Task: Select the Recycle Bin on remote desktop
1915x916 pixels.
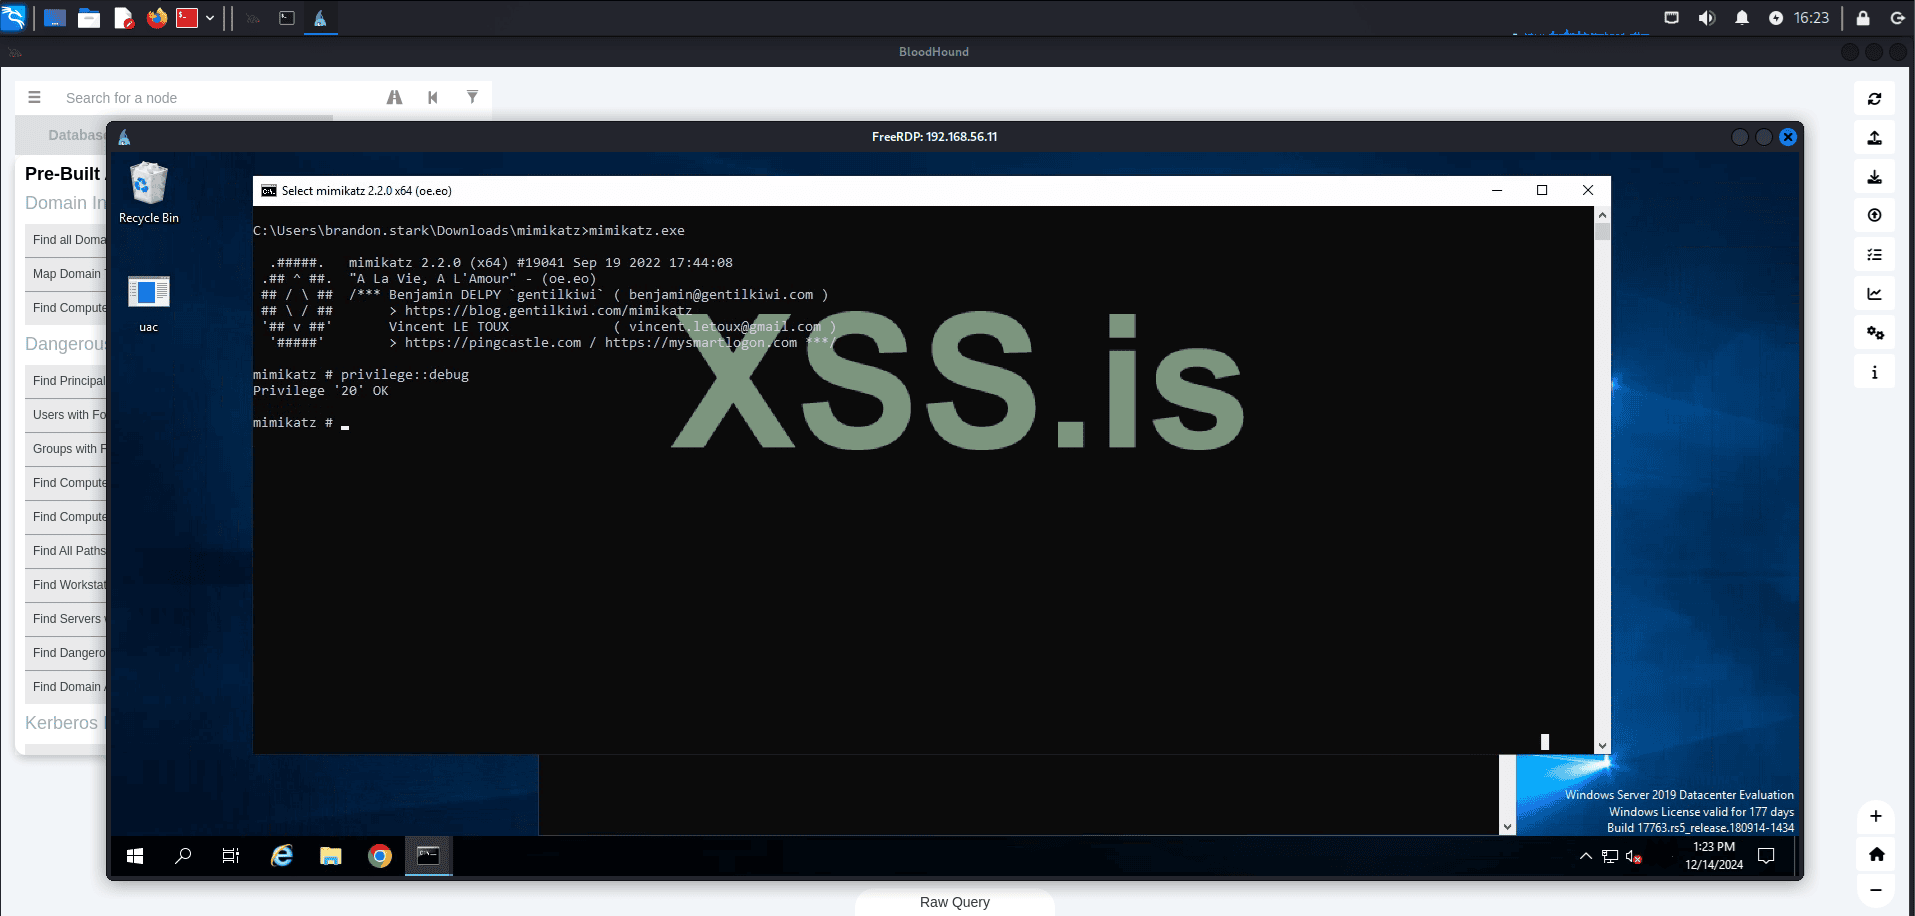Action: [x=149, y=193]
